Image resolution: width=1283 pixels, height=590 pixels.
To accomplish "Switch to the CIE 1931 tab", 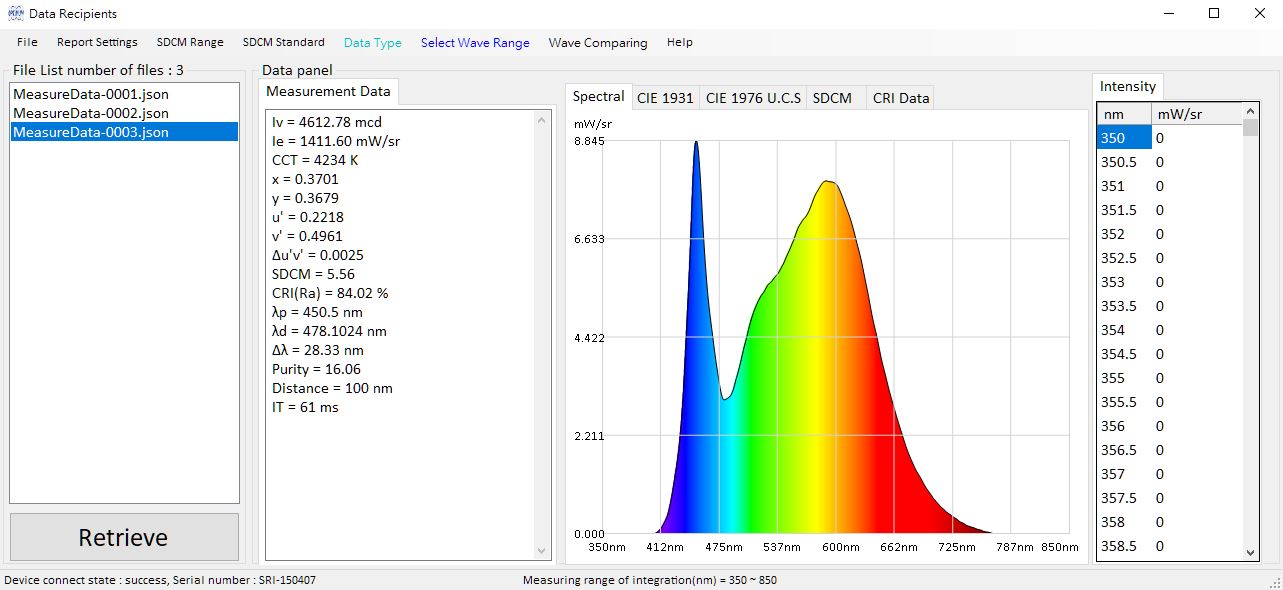I will click(x=664, y=98).
